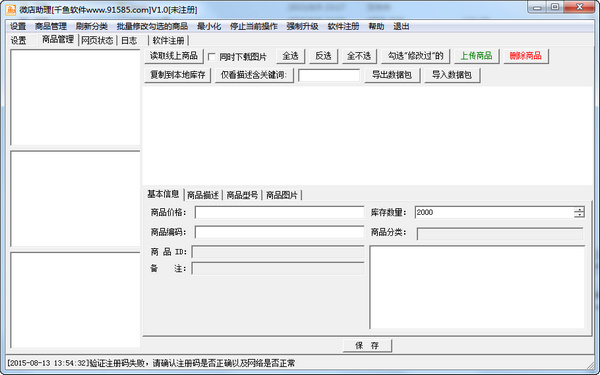600x375 pixels.
Task: Open 批量修改勾选的商品 menu
Action: (152, 26)
